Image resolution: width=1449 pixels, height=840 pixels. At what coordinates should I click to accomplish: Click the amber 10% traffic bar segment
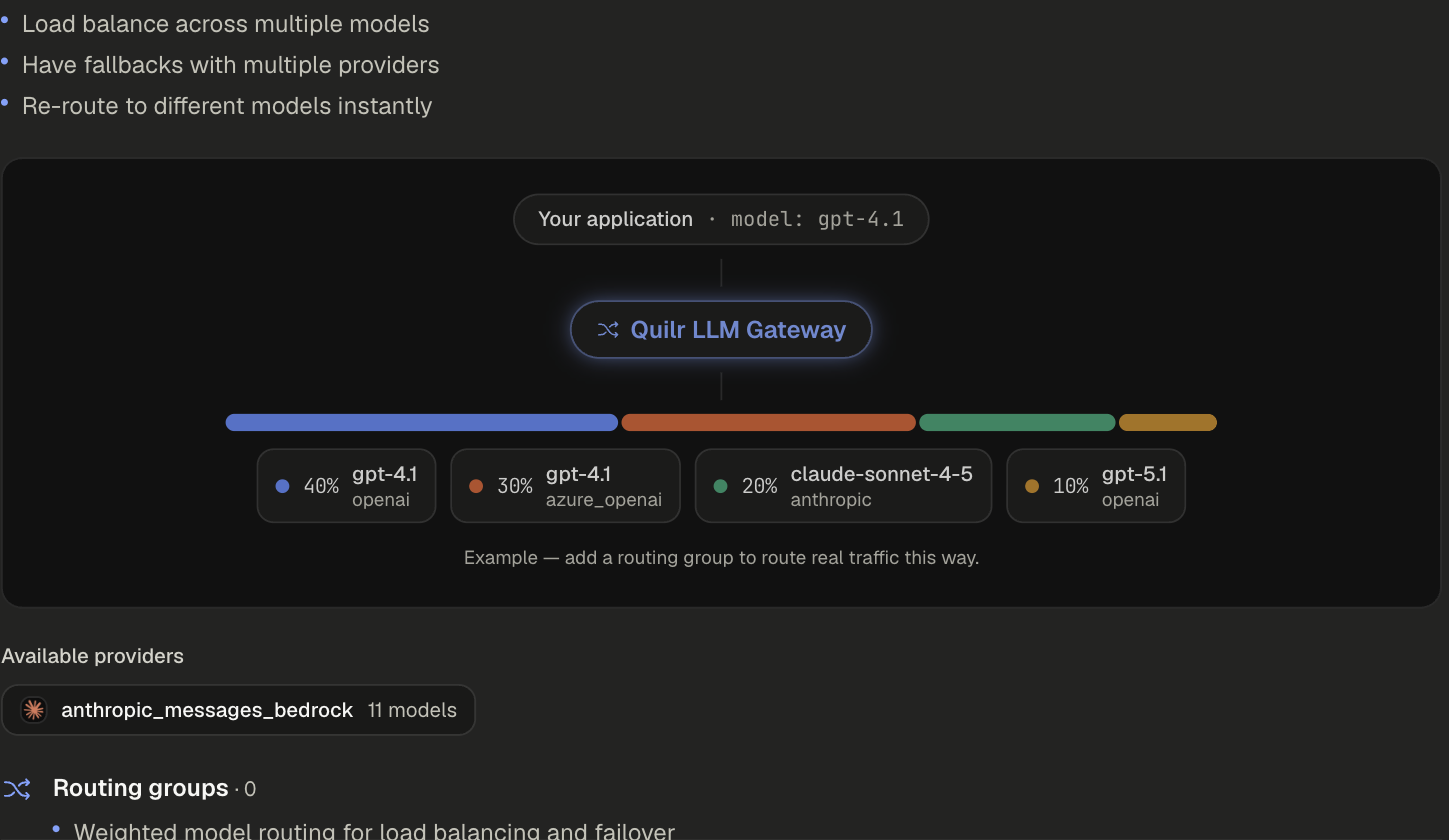tap(1168, 422)
